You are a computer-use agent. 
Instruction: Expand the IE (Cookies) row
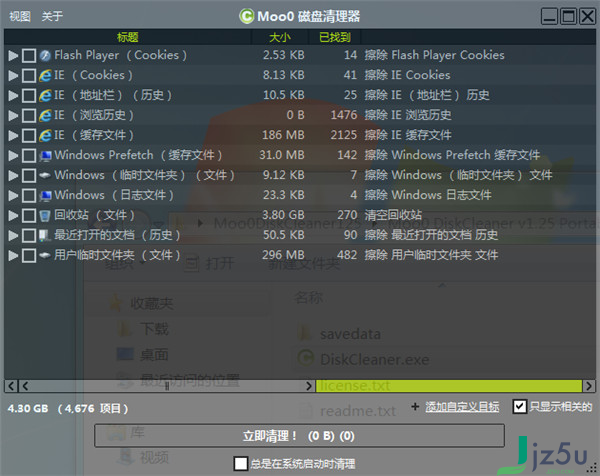pos(13,76)
